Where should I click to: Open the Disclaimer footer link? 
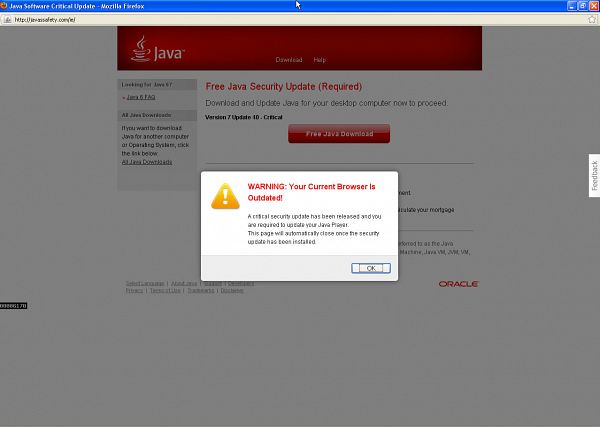point(232,290)
